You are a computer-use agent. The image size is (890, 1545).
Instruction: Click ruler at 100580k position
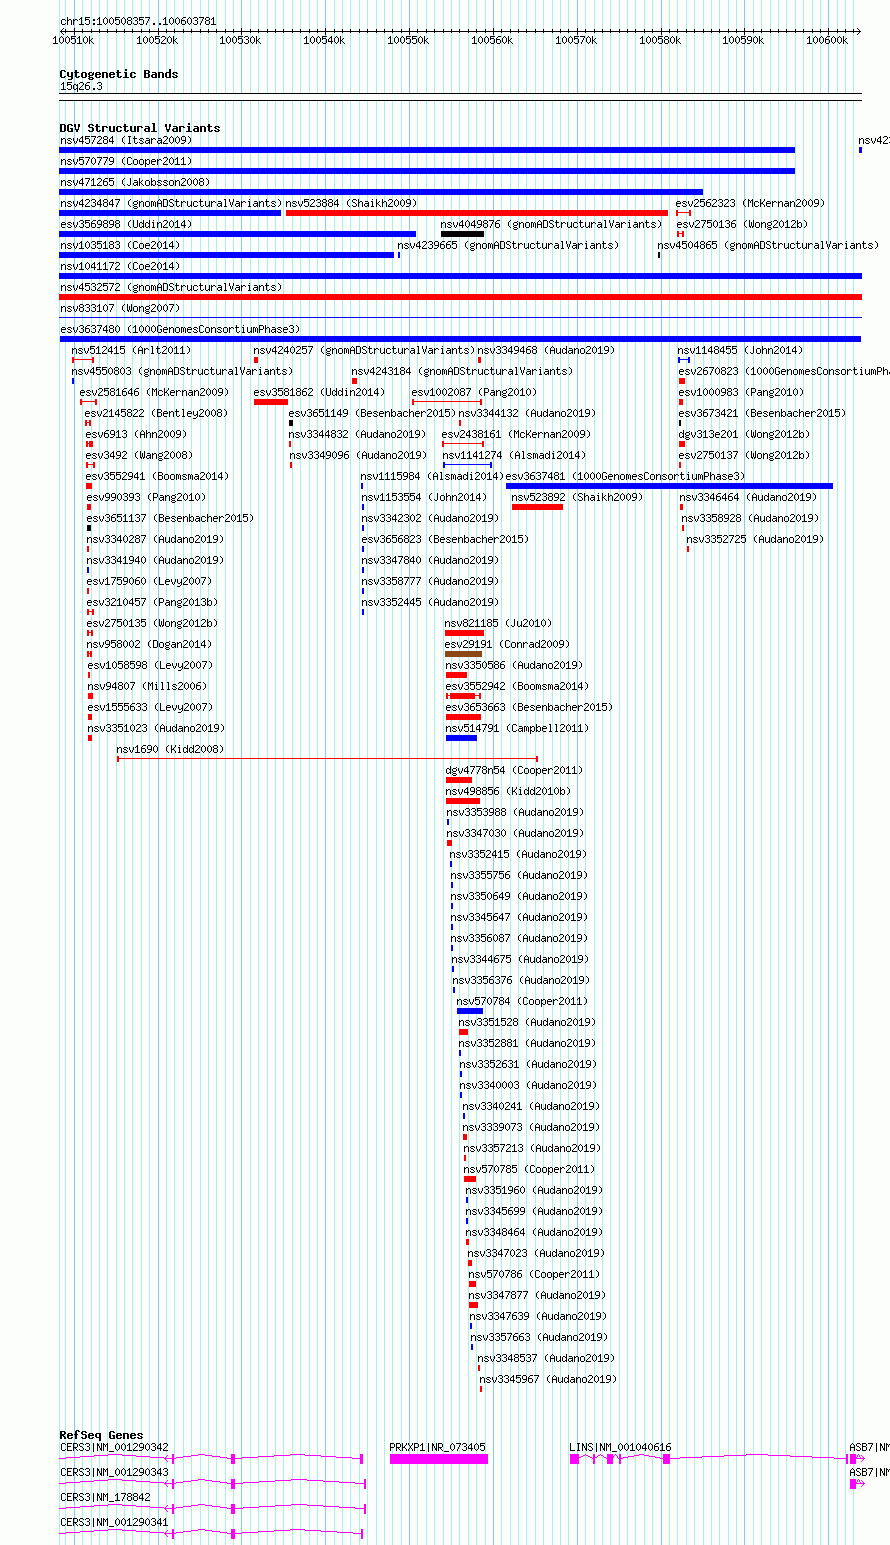point(660,40)
